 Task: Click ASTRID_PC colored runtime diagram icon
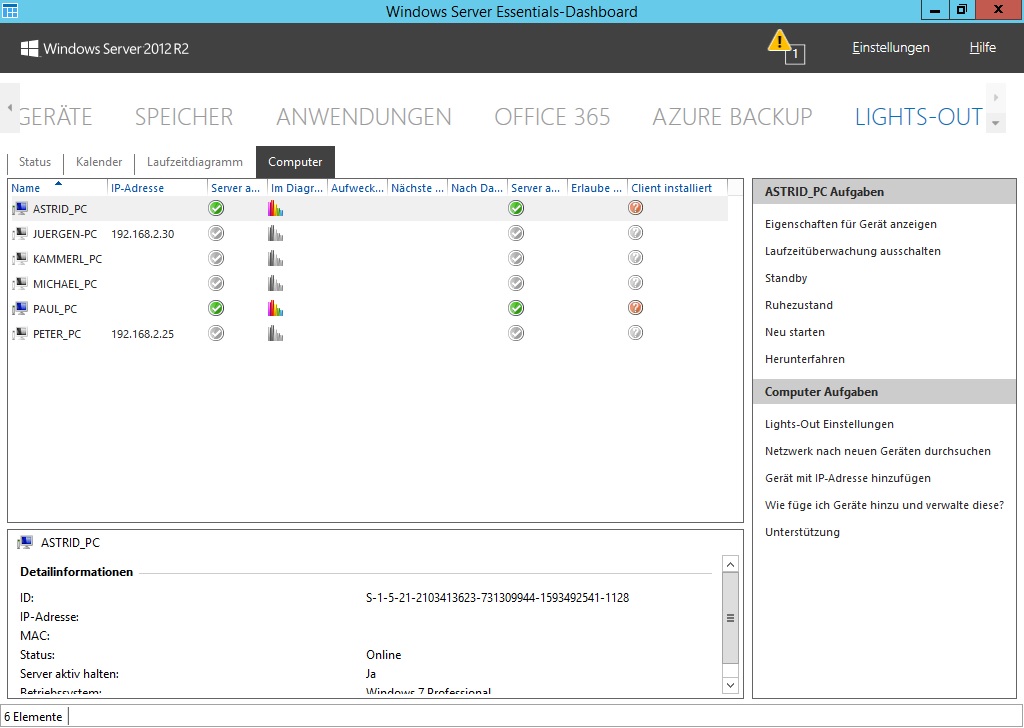[x=276, y=209]
